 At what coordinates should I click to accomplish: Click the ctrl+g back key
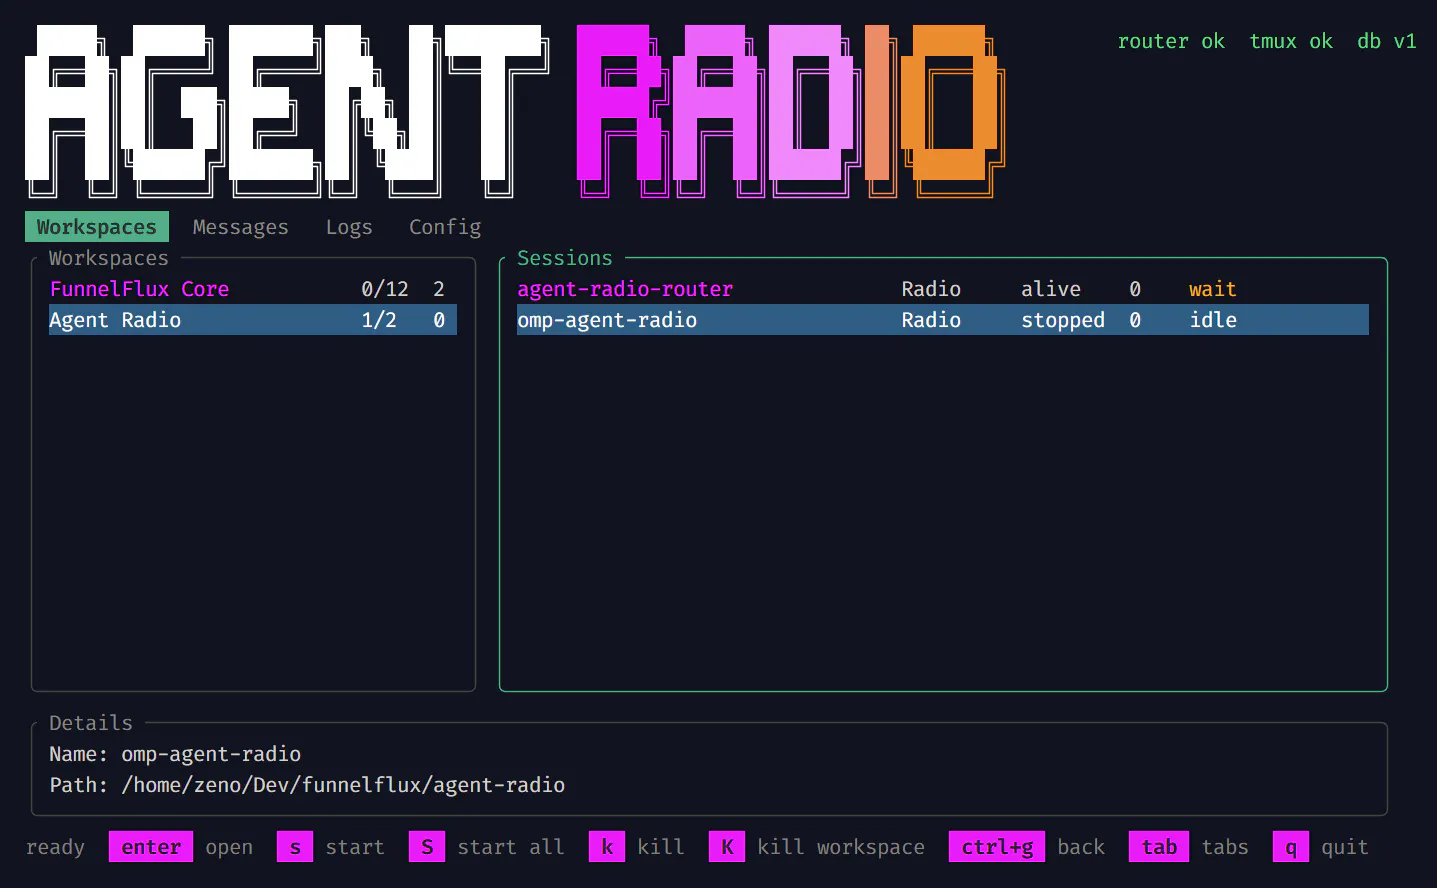pyautogui.click(x=997, y=847)
